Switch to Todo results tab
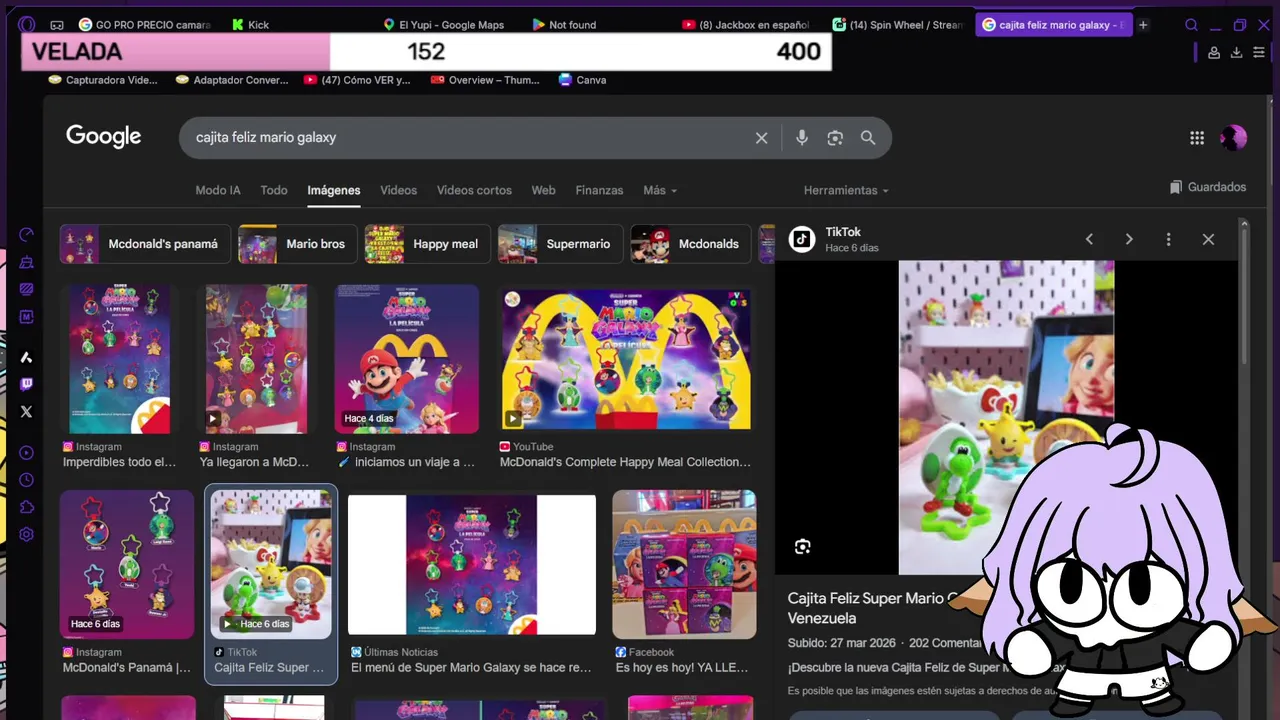This screenshot has height=720, width=1280. point(274,190)
